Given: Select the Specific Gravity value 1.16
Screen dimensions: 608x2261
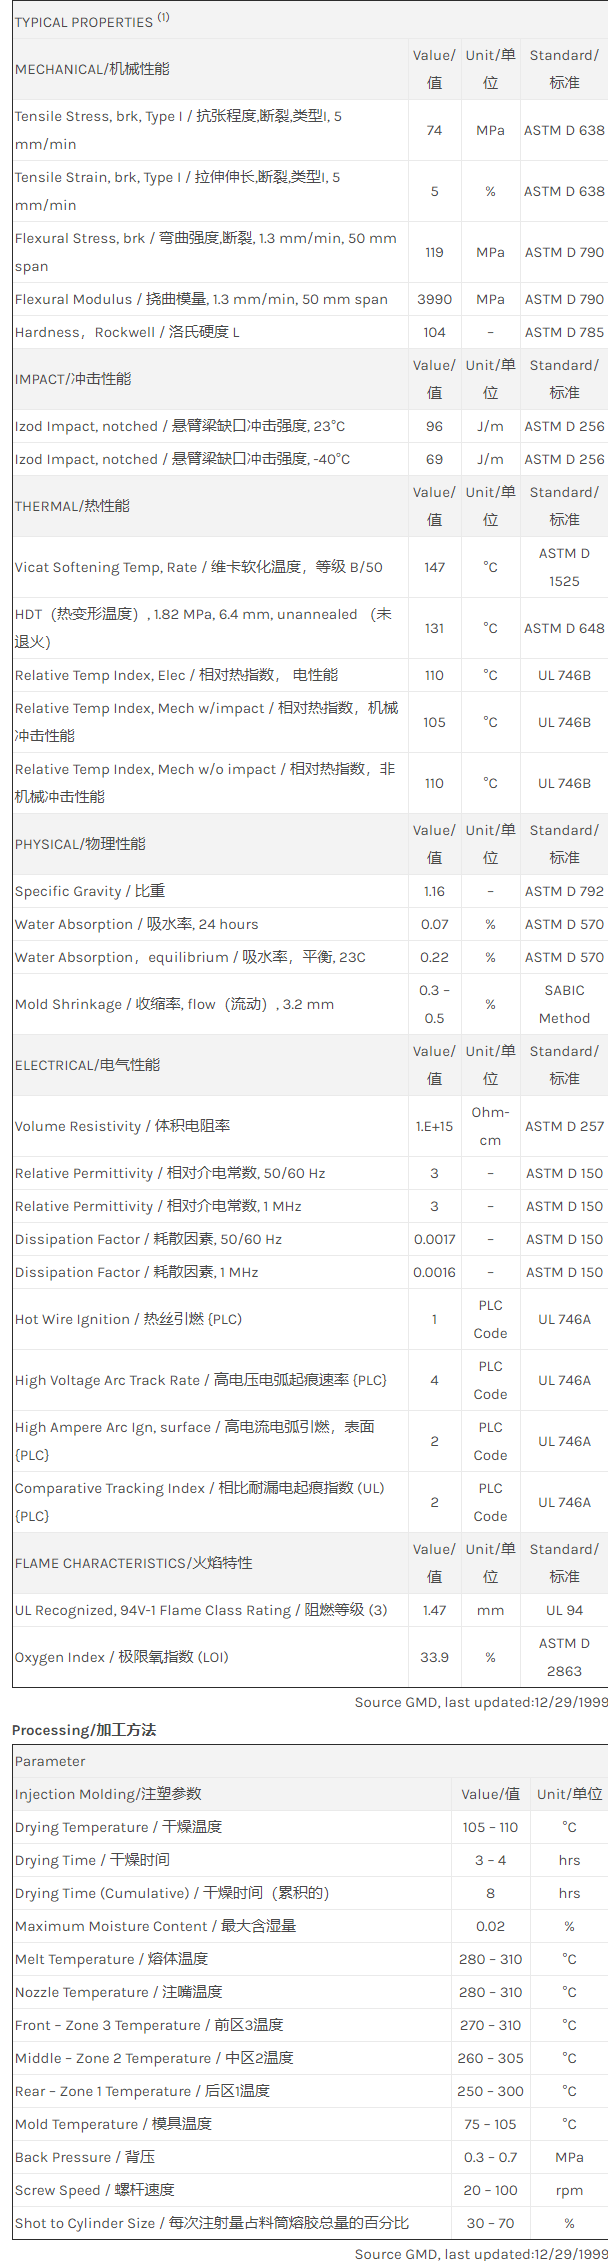Looking at the screenshot, I should (434, 891).
